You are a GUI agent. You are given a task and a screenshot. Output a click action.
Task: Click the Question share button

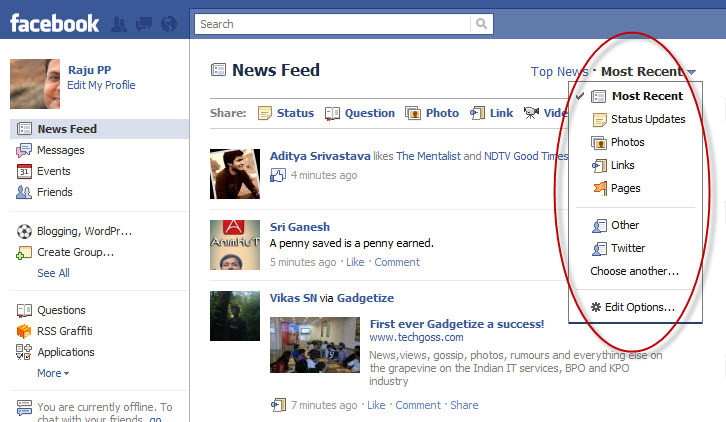point(369,113)
